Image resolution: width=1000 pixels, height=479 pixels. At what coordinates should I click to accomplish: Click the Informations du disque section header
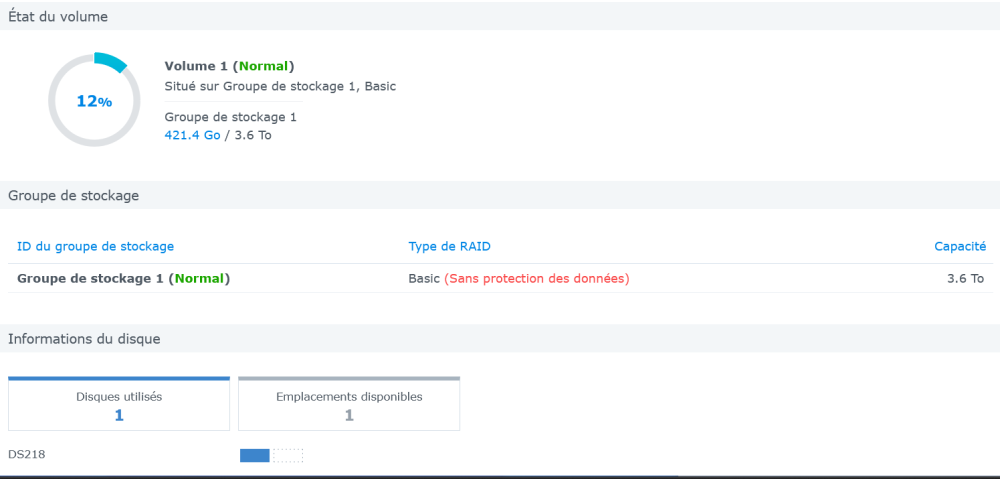84,339
